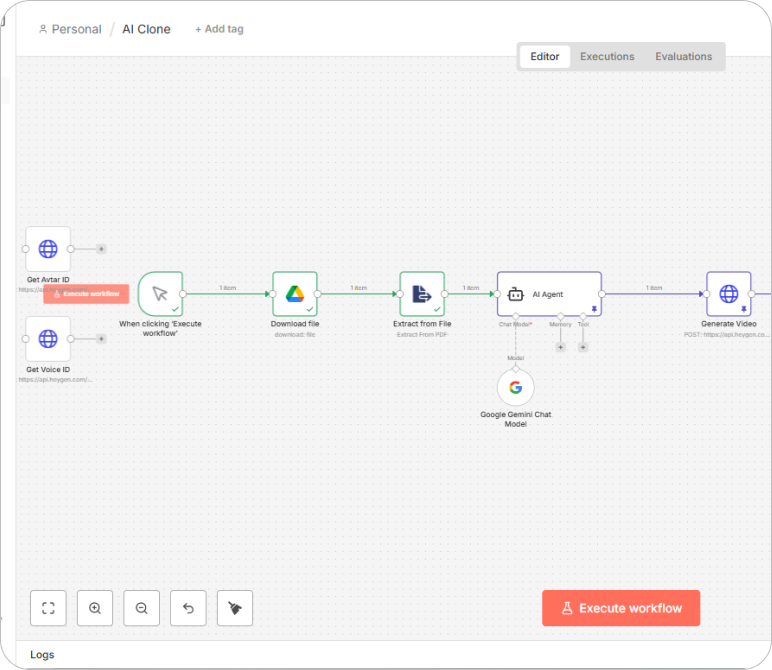The width and height of the screenshot is (772, 670).
Task: Switch to the Executions tab
Action: coord(607,57)
